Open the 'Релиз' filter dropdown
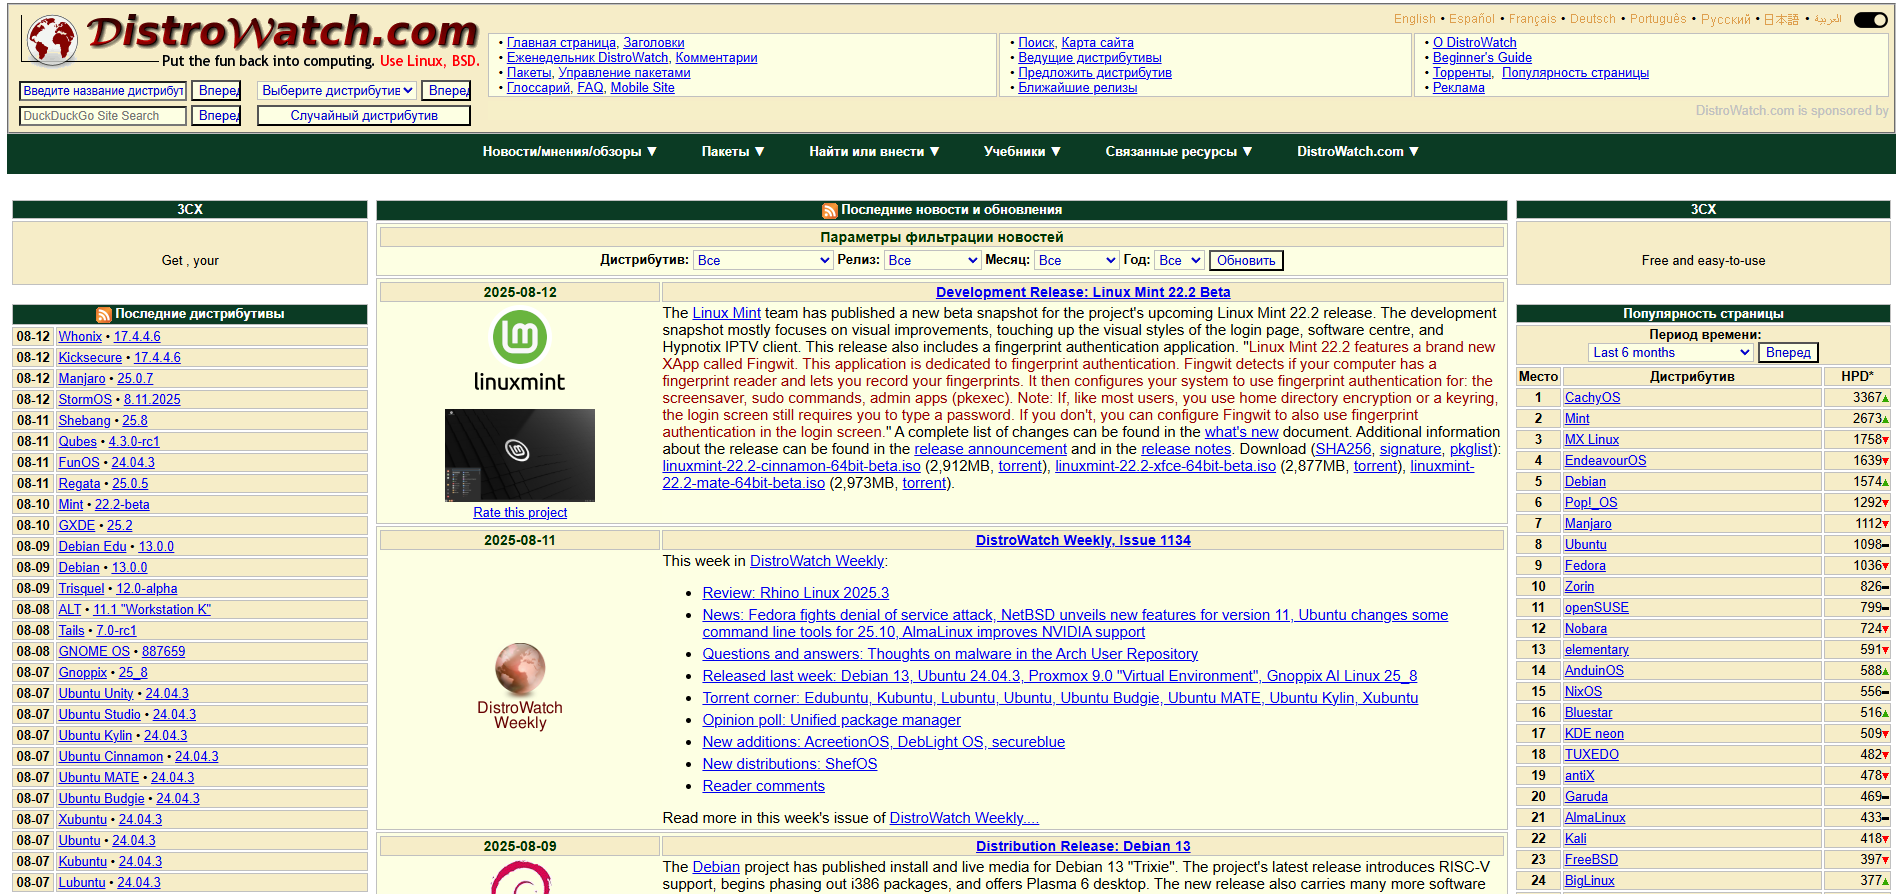 (x=933, y=260)
